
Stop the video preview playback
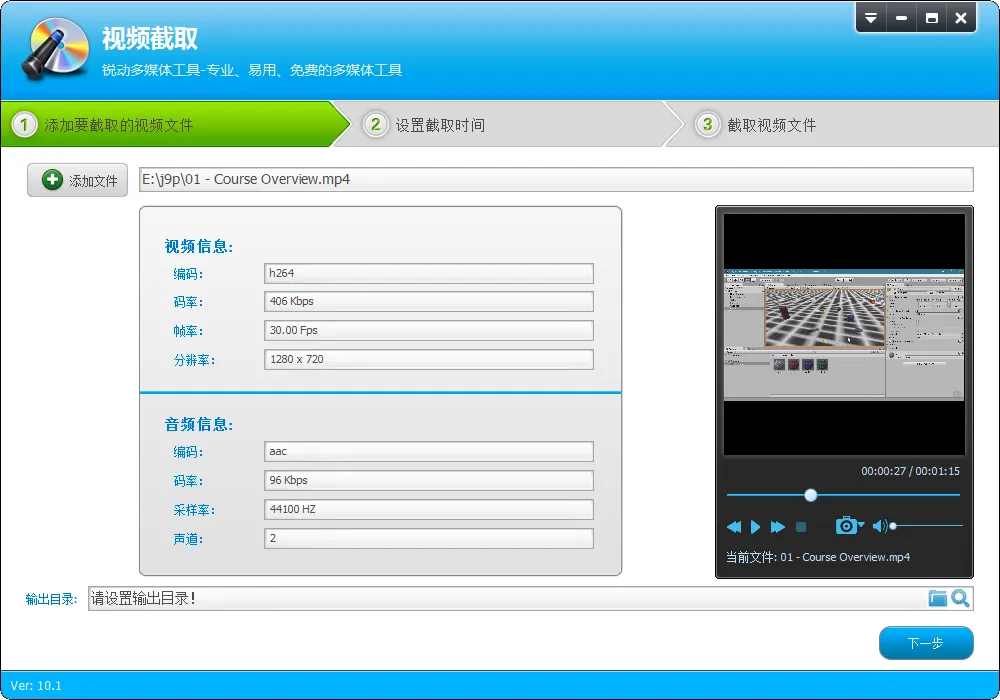[x=801, y=527]
